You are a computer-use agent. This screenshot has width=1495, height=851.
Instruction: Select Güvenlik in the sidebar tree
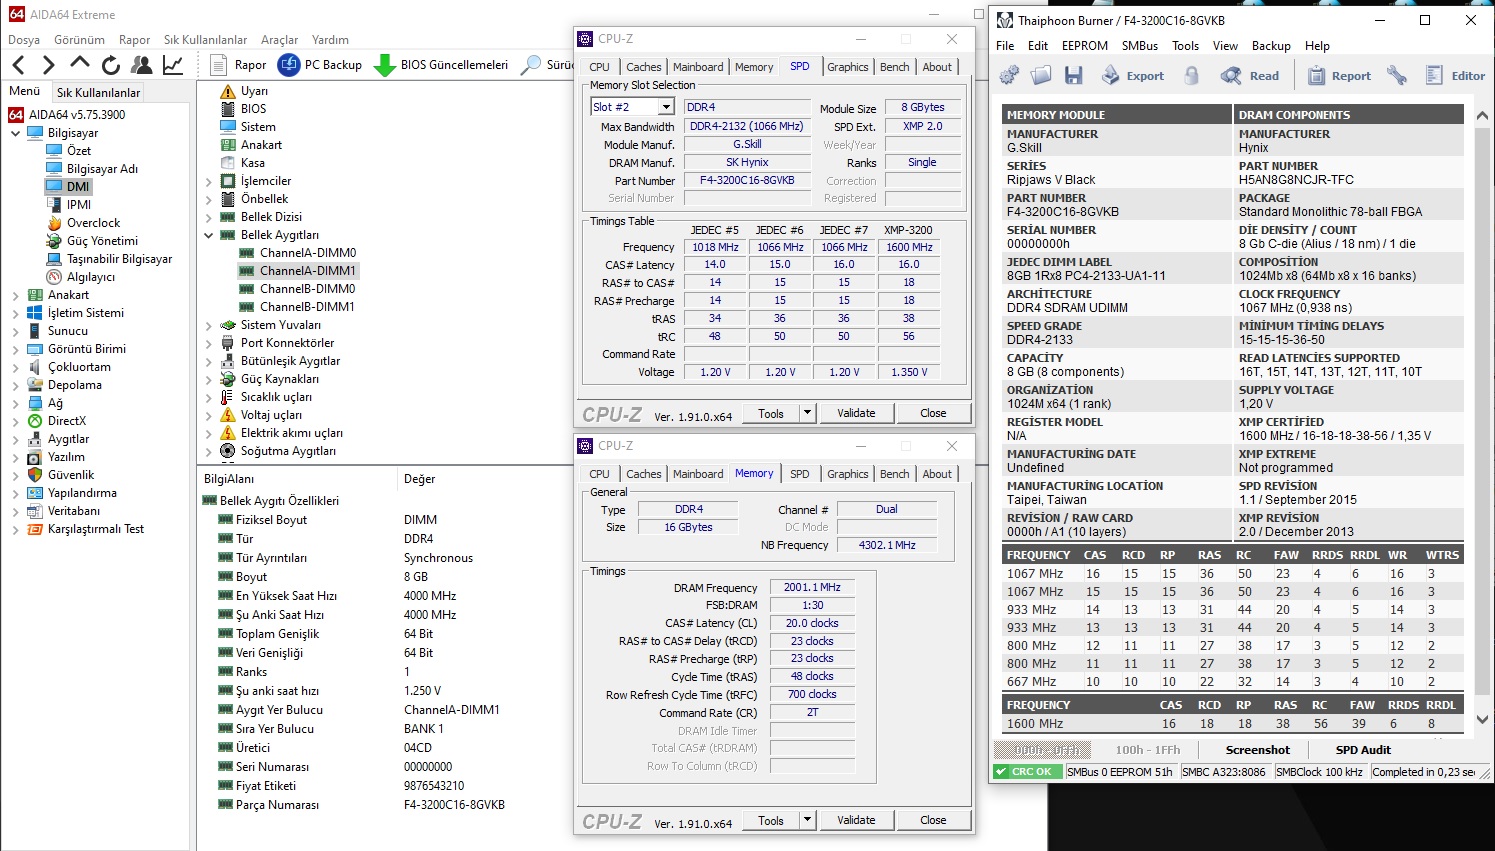[61, 475]
